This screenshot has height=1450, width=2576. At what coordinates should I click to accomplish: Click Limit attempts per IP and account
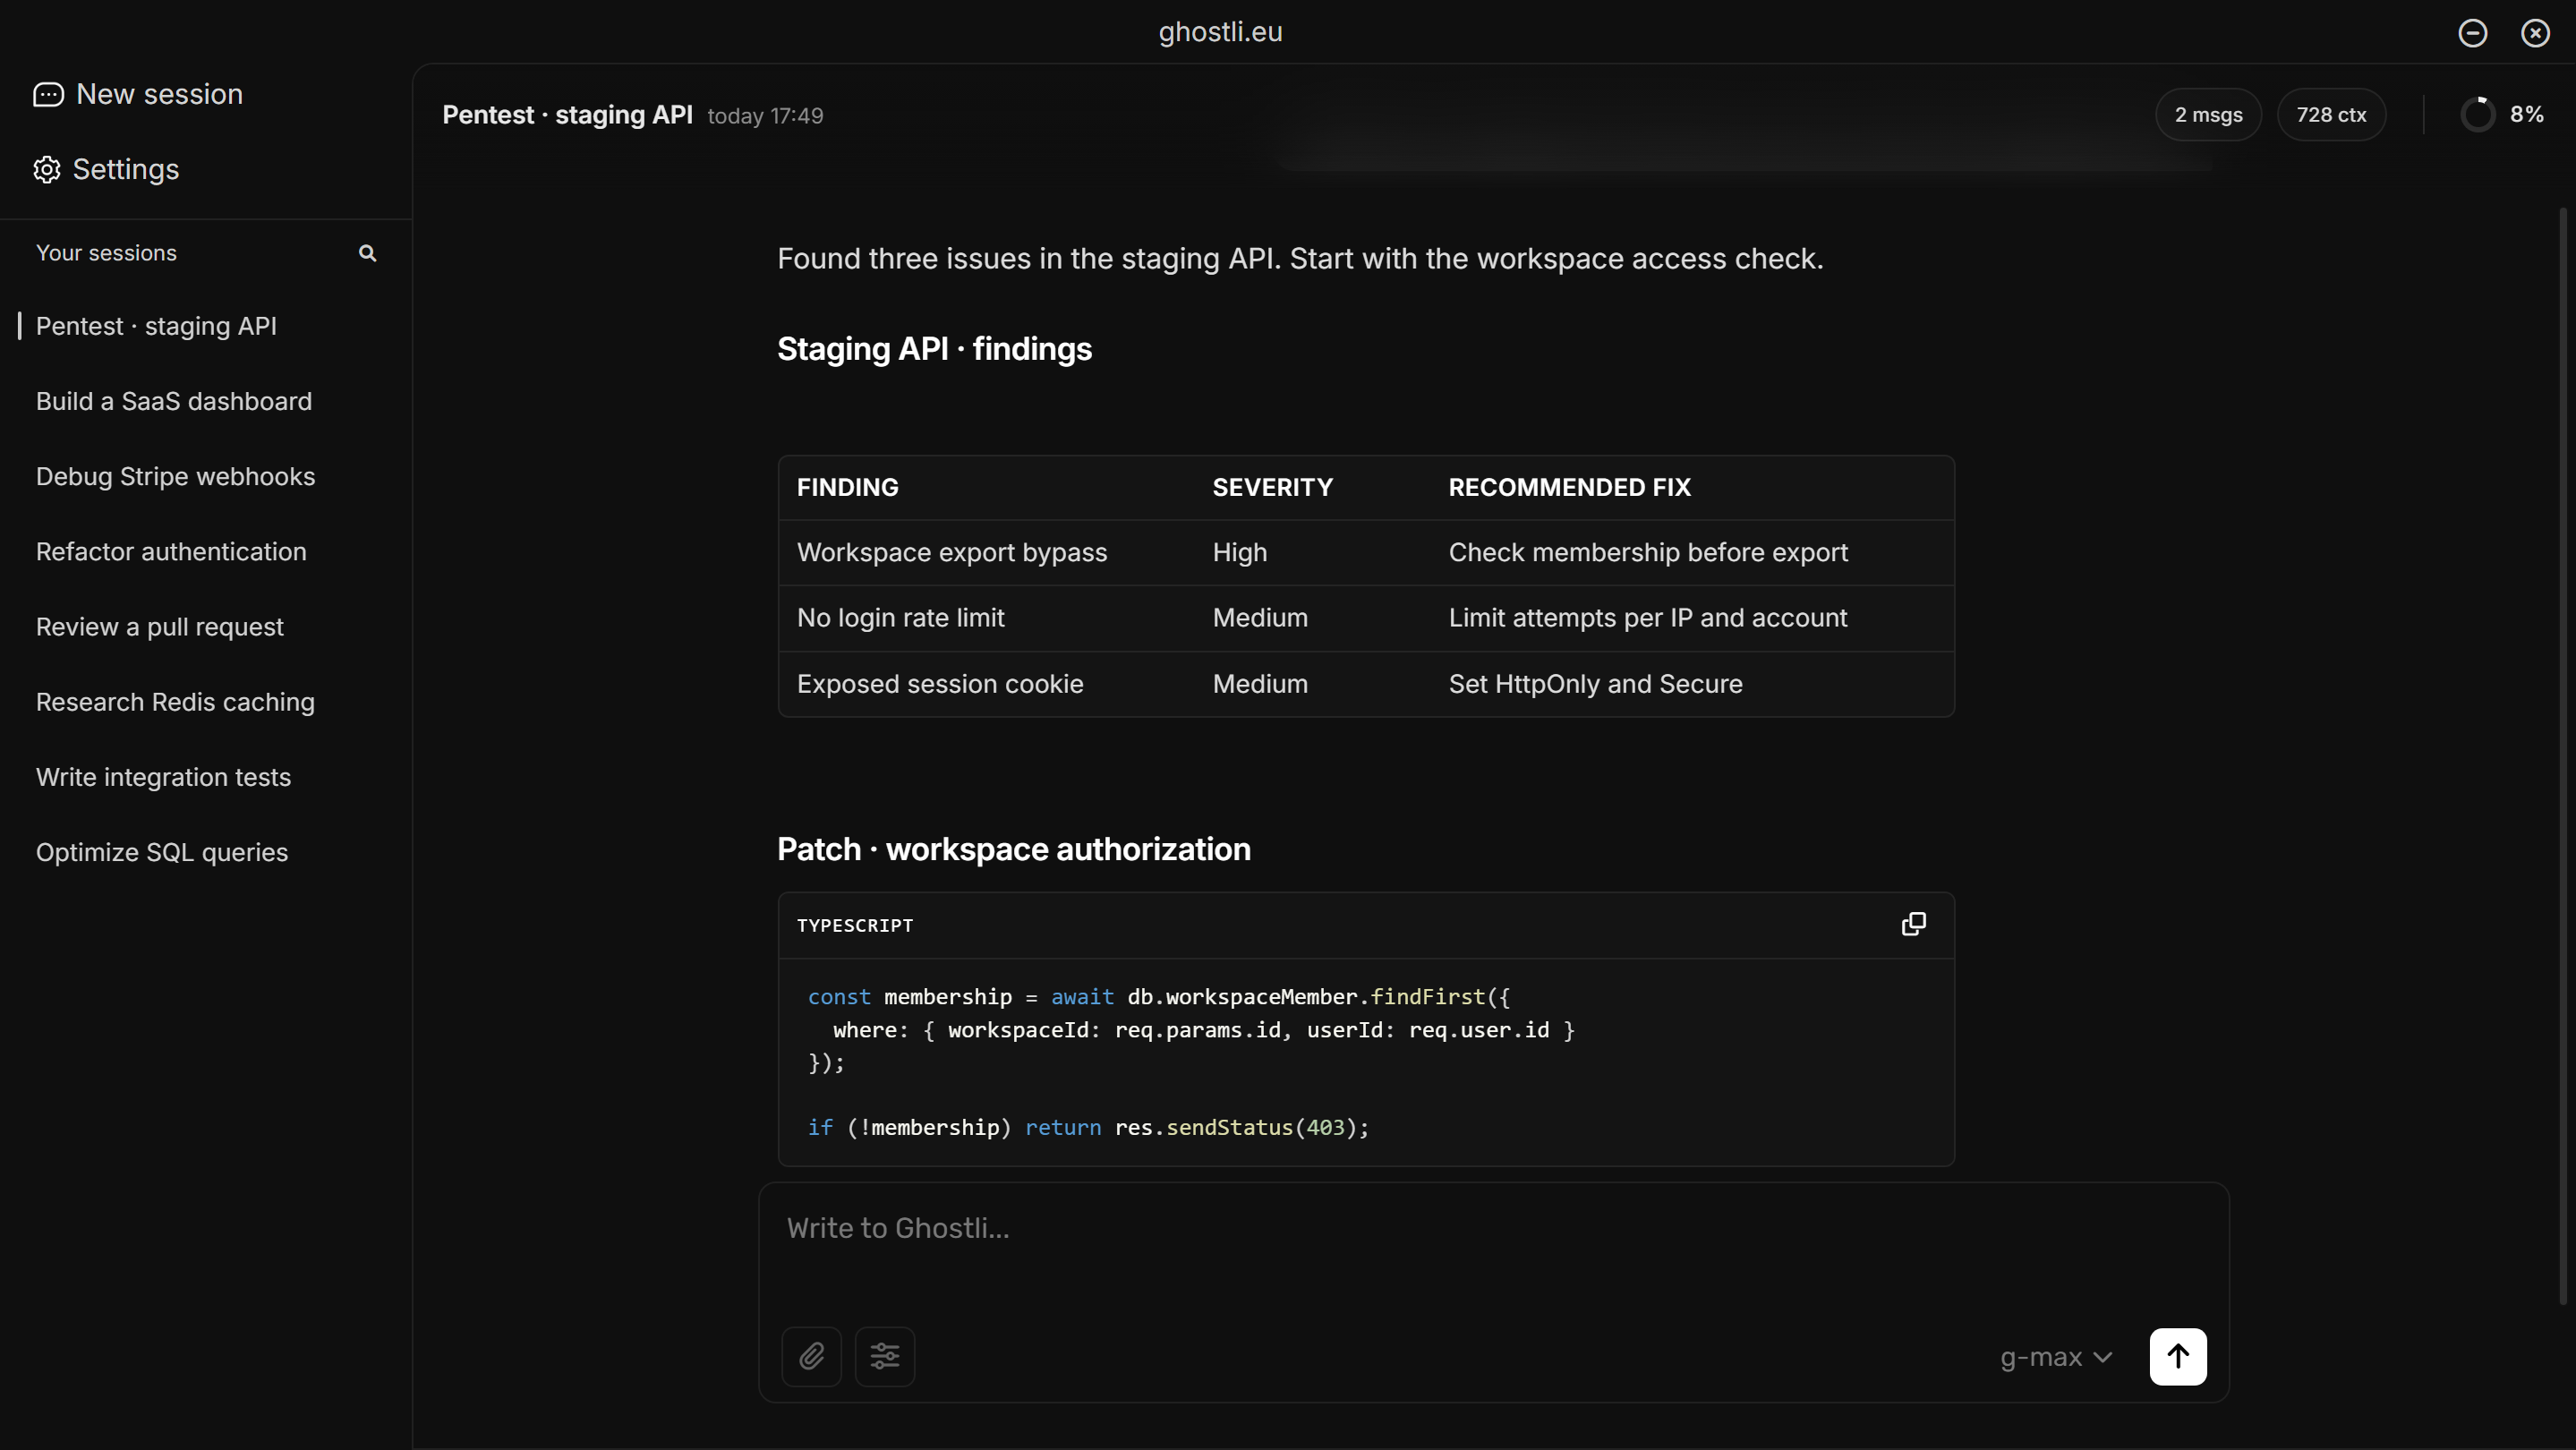[x=1648, y=617]
